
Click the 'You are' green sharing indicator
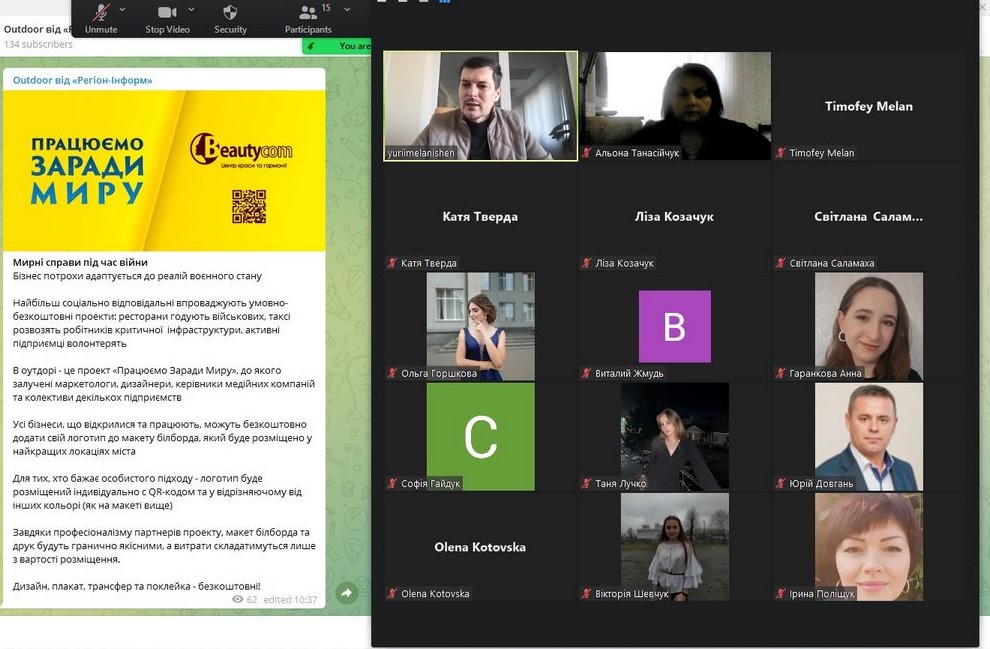(353, 46)
